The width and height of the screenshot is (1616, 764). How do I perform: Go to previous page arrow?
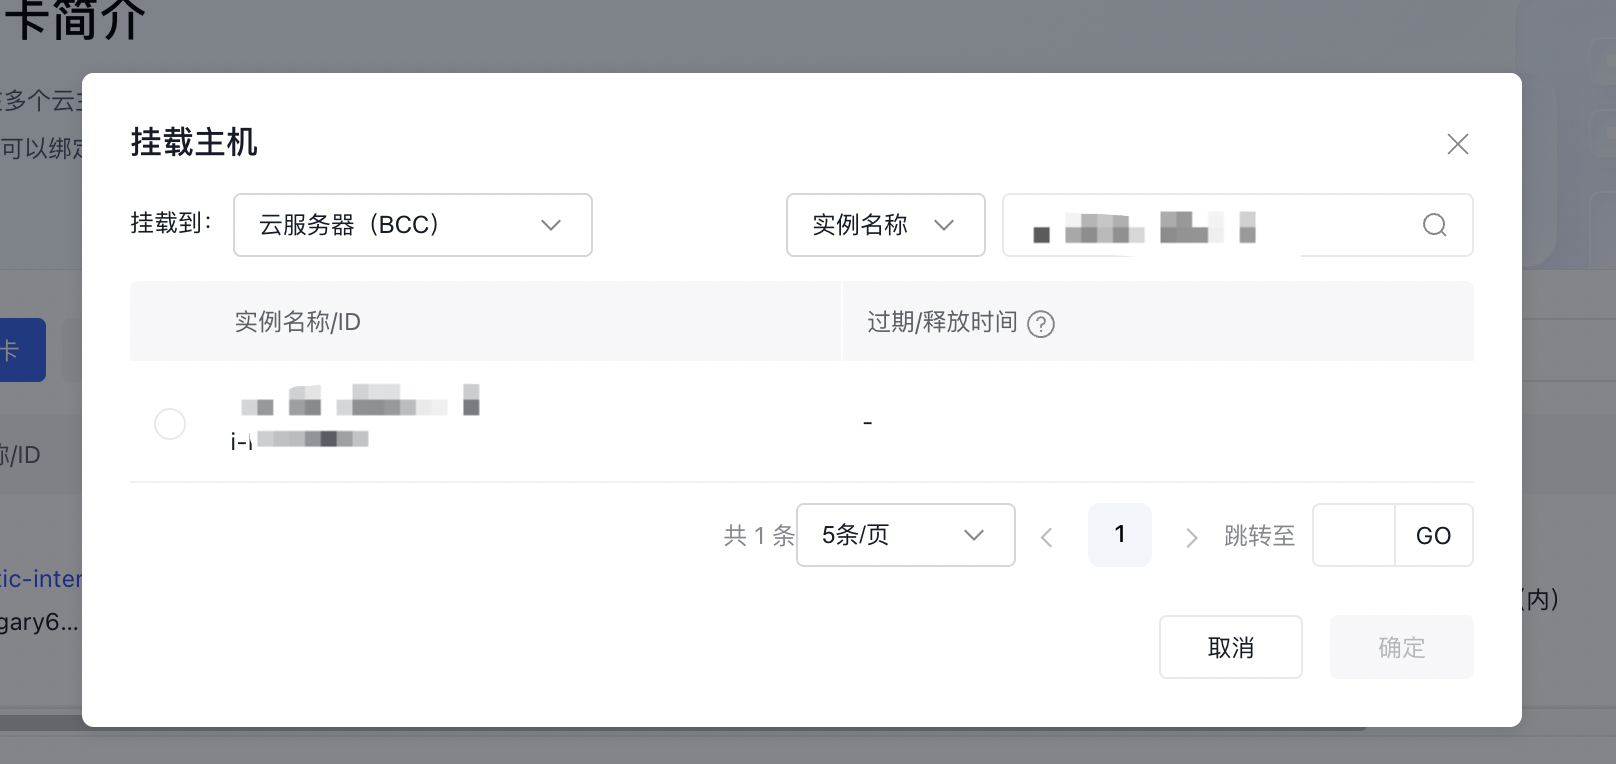pyautogui.click(x=1047, y=537)
